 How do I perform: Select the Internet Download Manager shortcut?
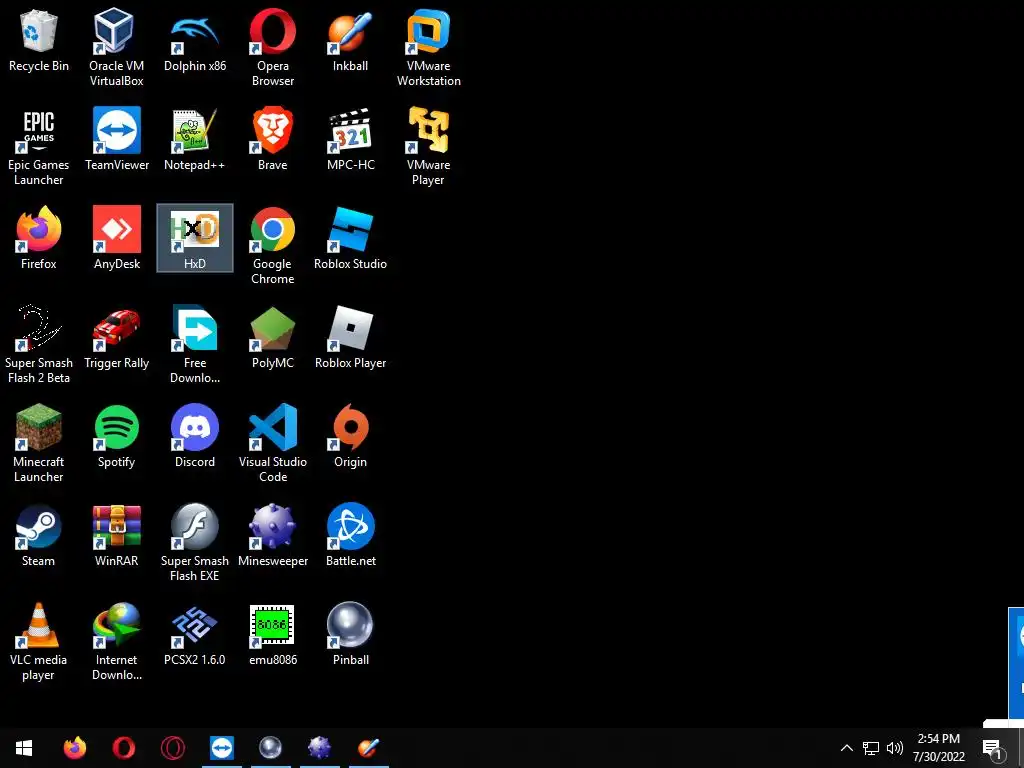[117, 642]
